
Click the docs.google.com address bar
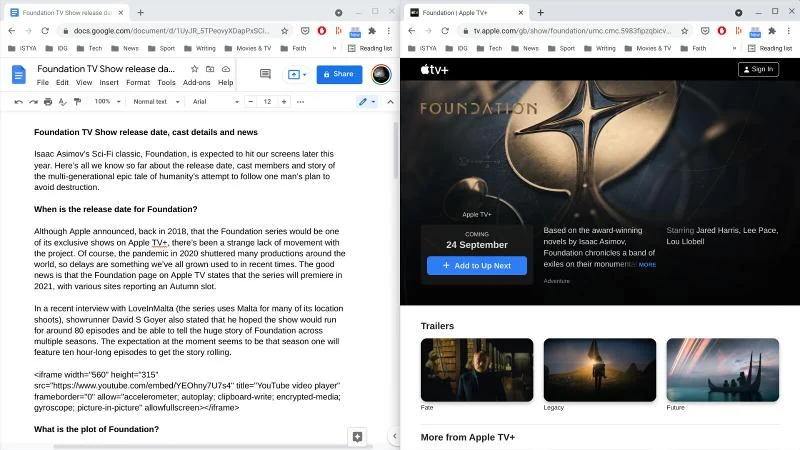[x=171, y=31]
